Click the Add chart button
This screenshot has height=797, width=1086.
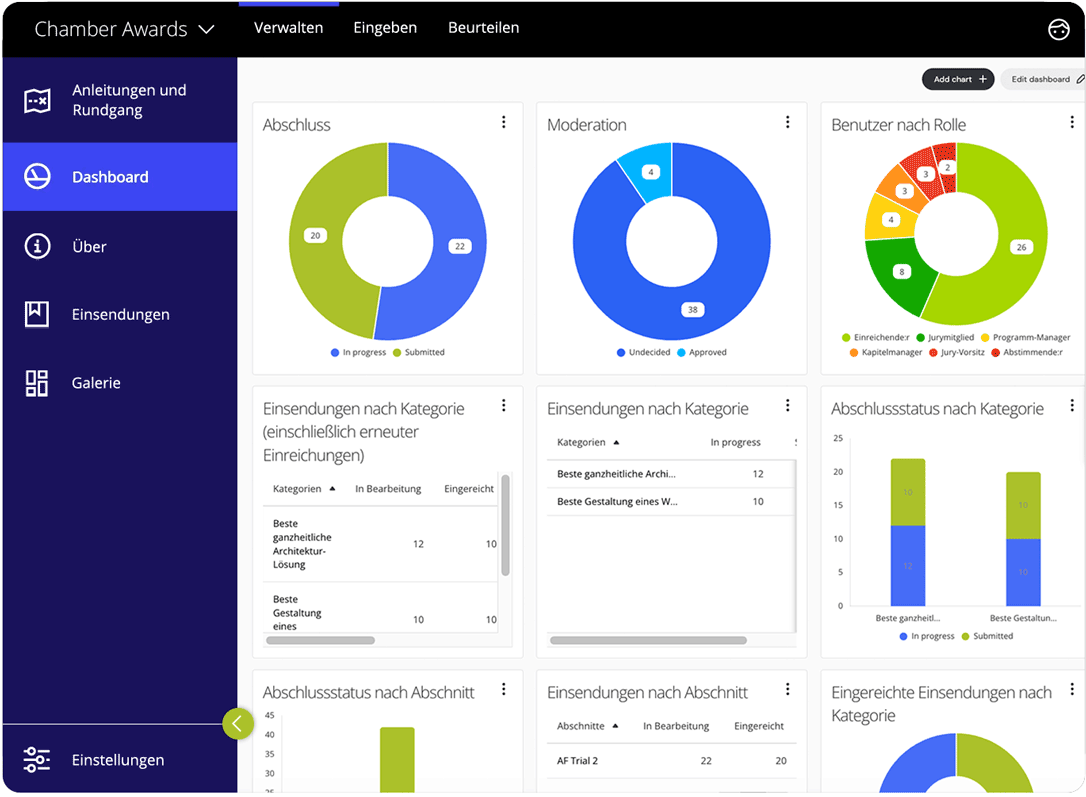point(959,79)
